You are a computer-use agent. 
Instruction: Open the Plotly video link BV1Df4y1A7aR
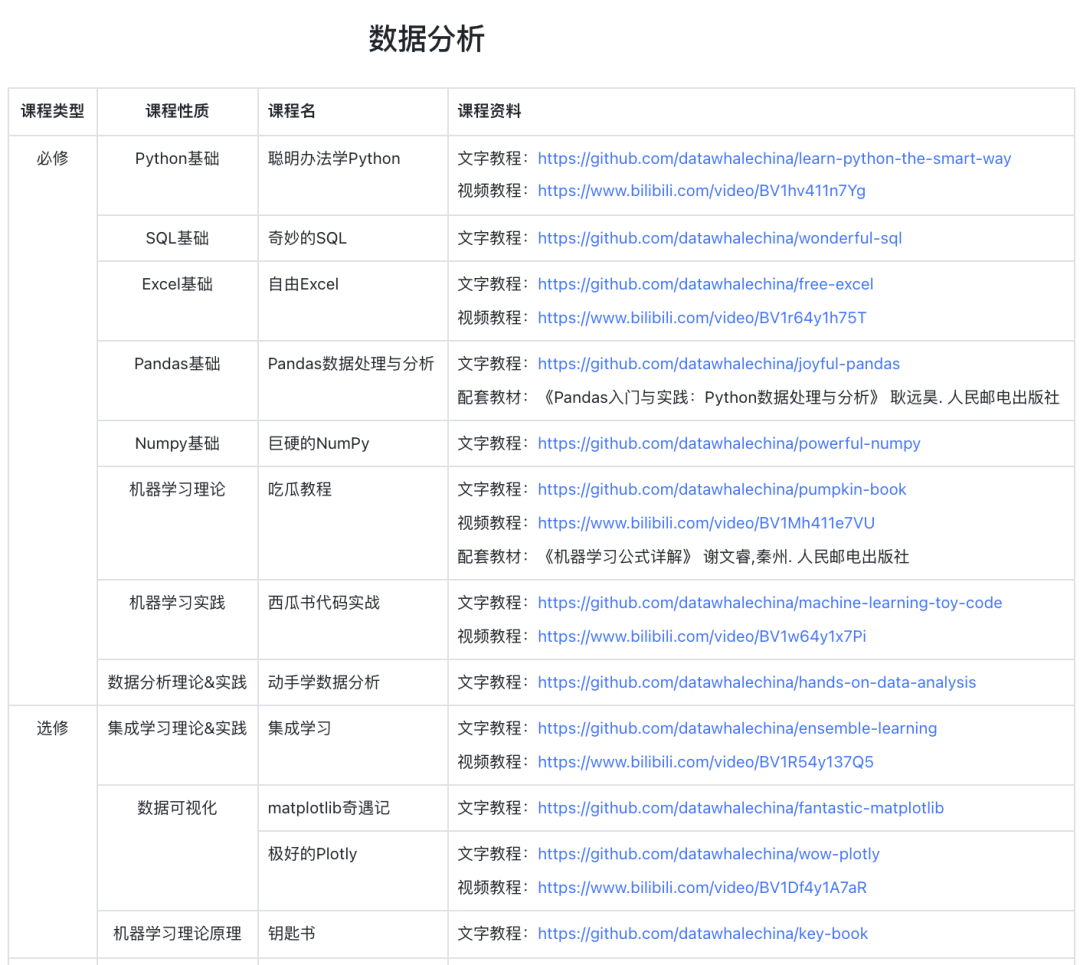[703, 887]
